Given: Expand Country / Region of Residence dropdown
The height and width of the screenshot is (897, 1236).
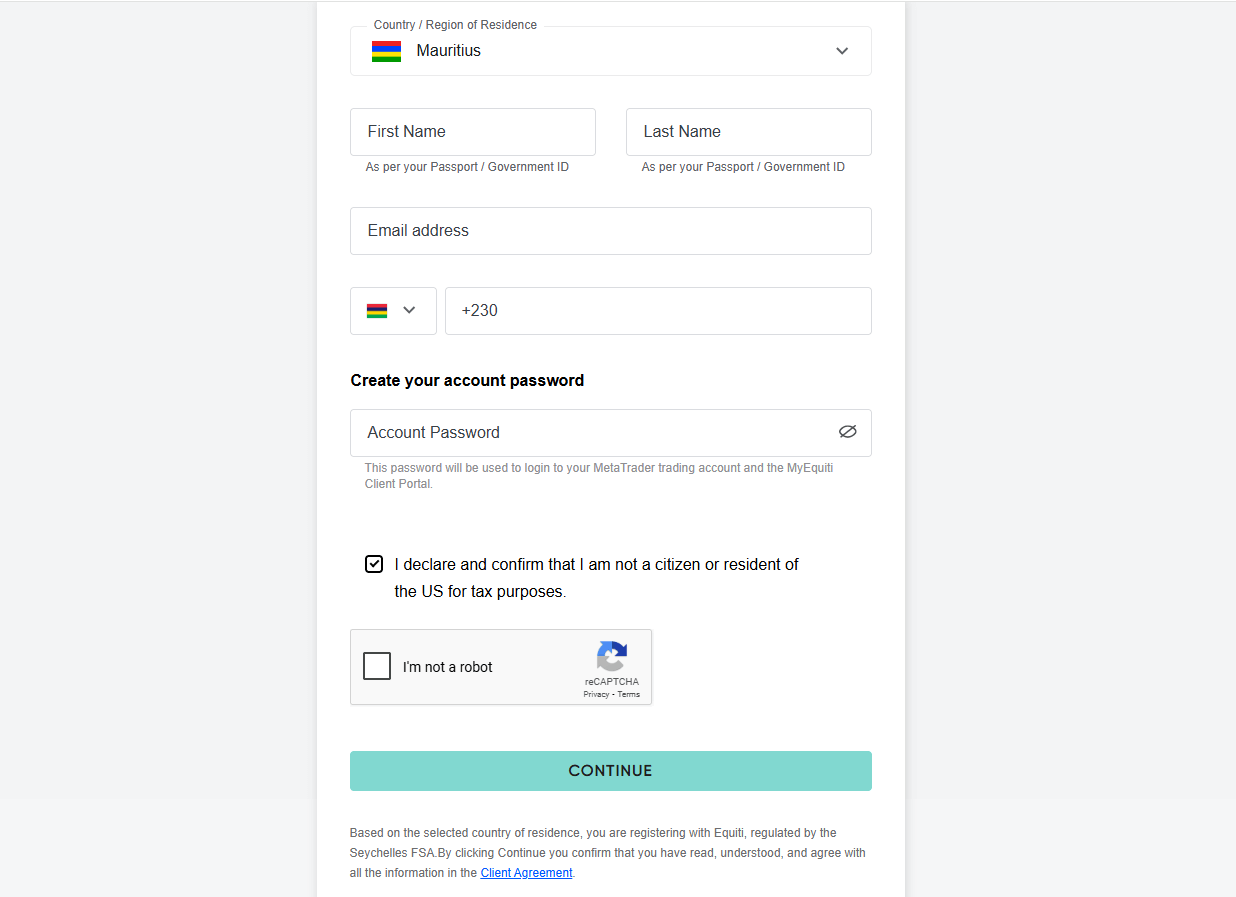Looking at the screenshot, I should (x=611, y=51).
